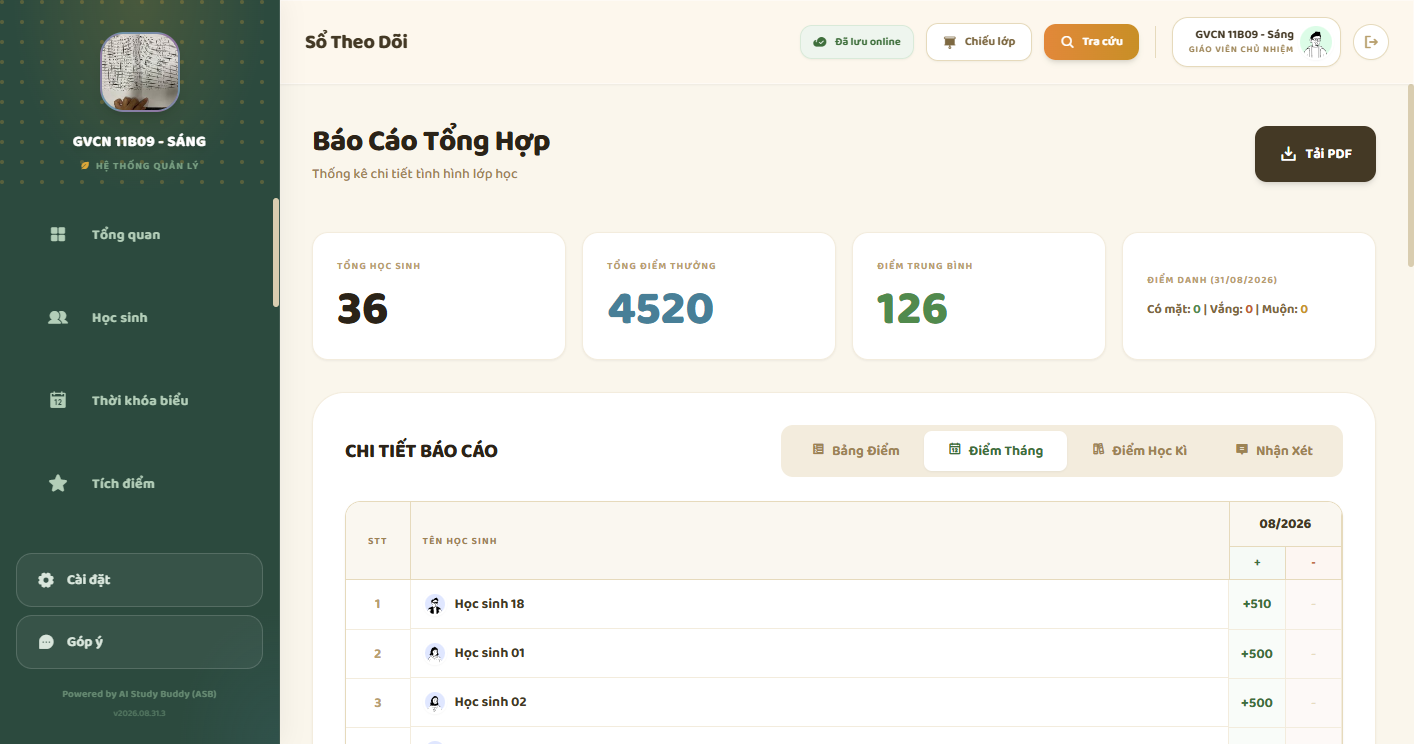The width and height of the screenshot is (1414, 744).
Task: Click the cloud icon in Đã lưu online
Action: (820, 42)
